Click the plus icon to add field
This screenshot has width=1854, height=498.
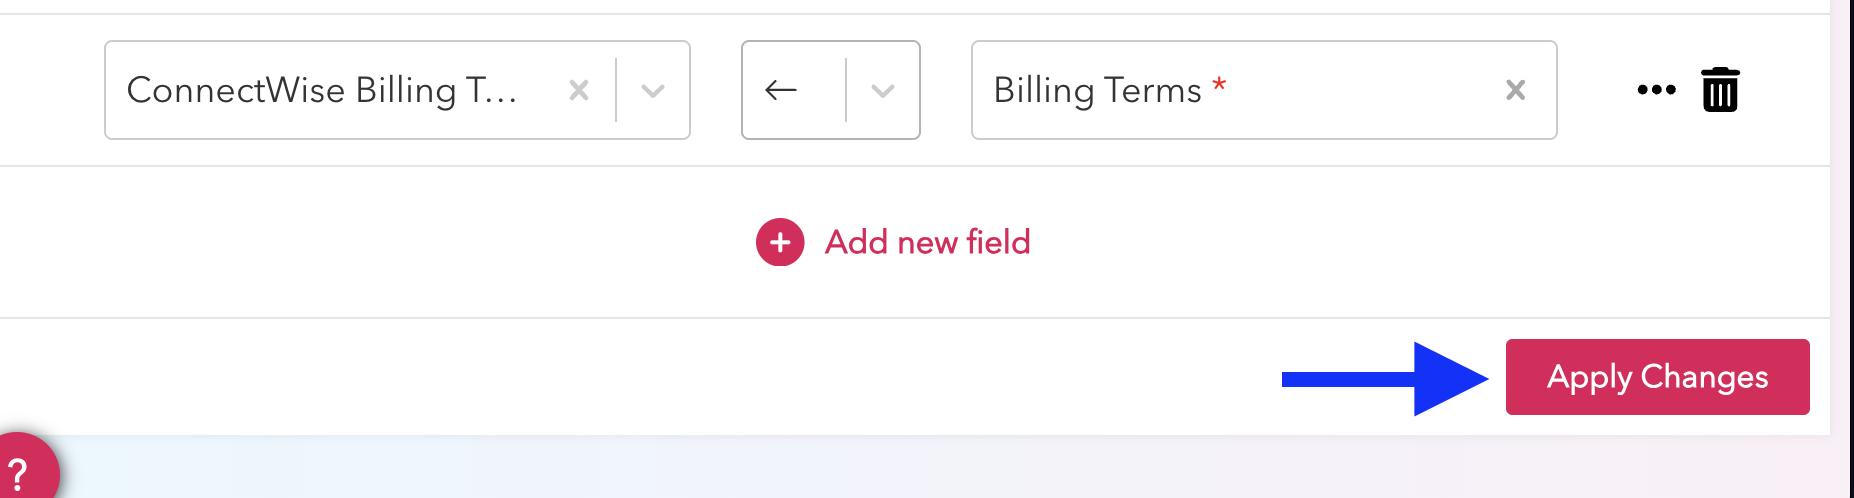pyautogui.click(x=780, y=242)
